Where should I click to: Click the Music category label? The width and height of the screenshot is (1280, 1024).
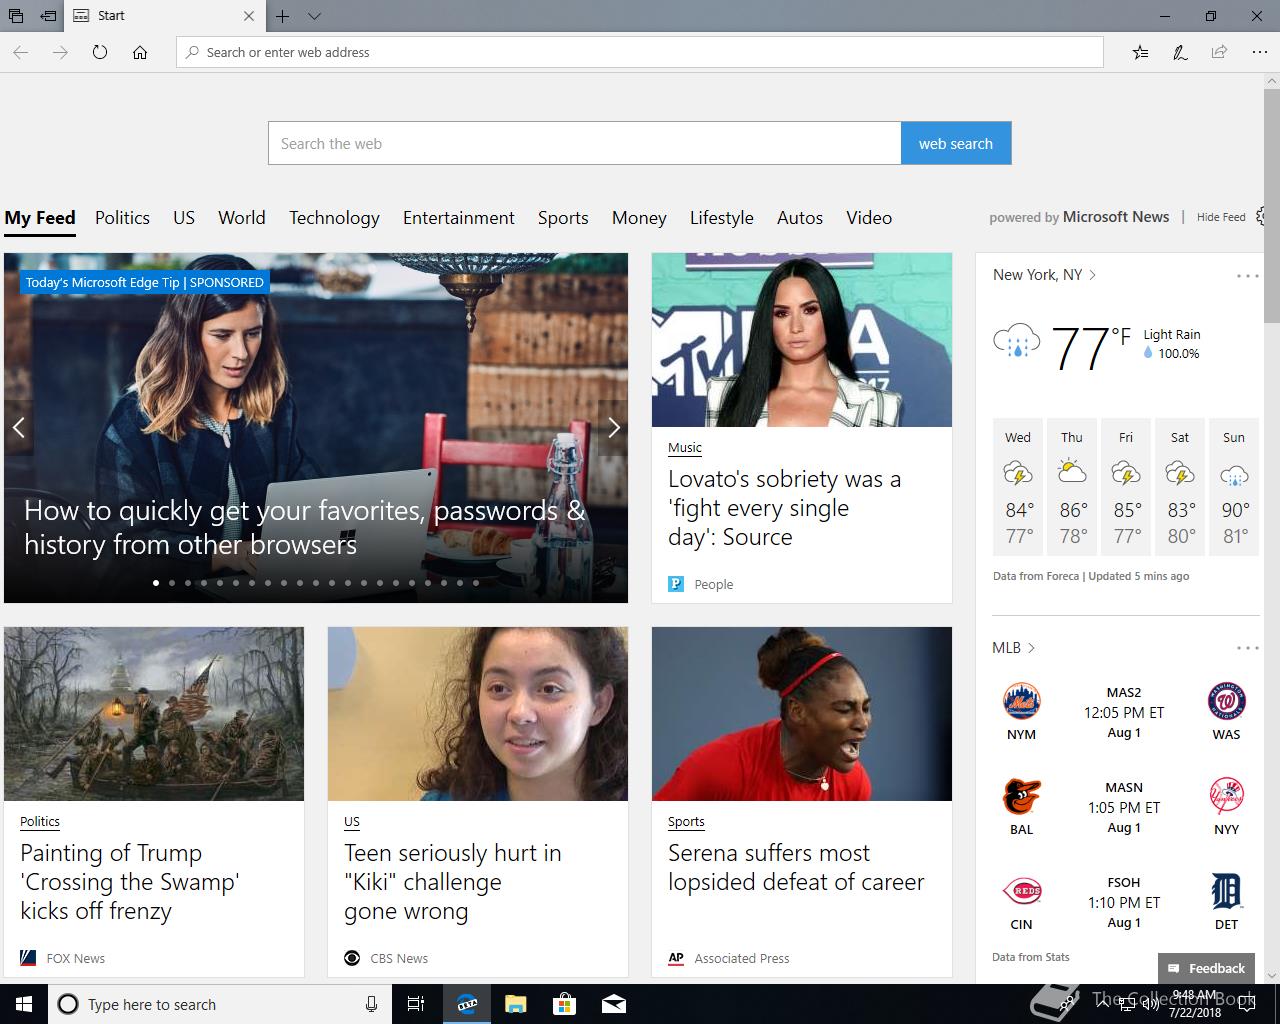pyautogui.click(x=685, y=448)
